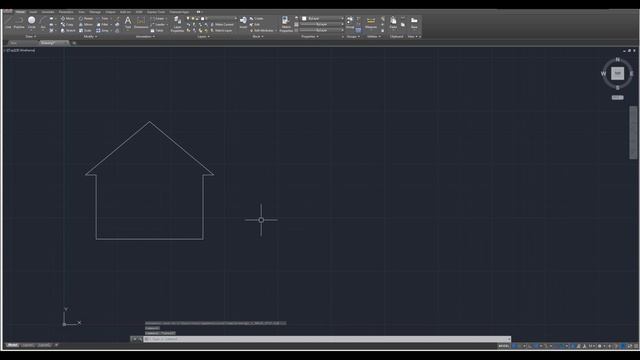Click the navigation bar on right edge
This screenshot has width=640, height=360.
[633, 133]
